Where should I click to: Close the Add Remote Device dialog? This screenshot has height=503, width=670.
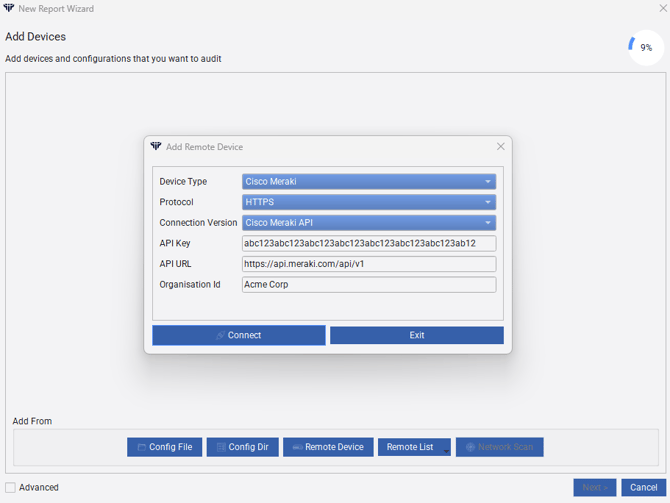pos(501,147)
